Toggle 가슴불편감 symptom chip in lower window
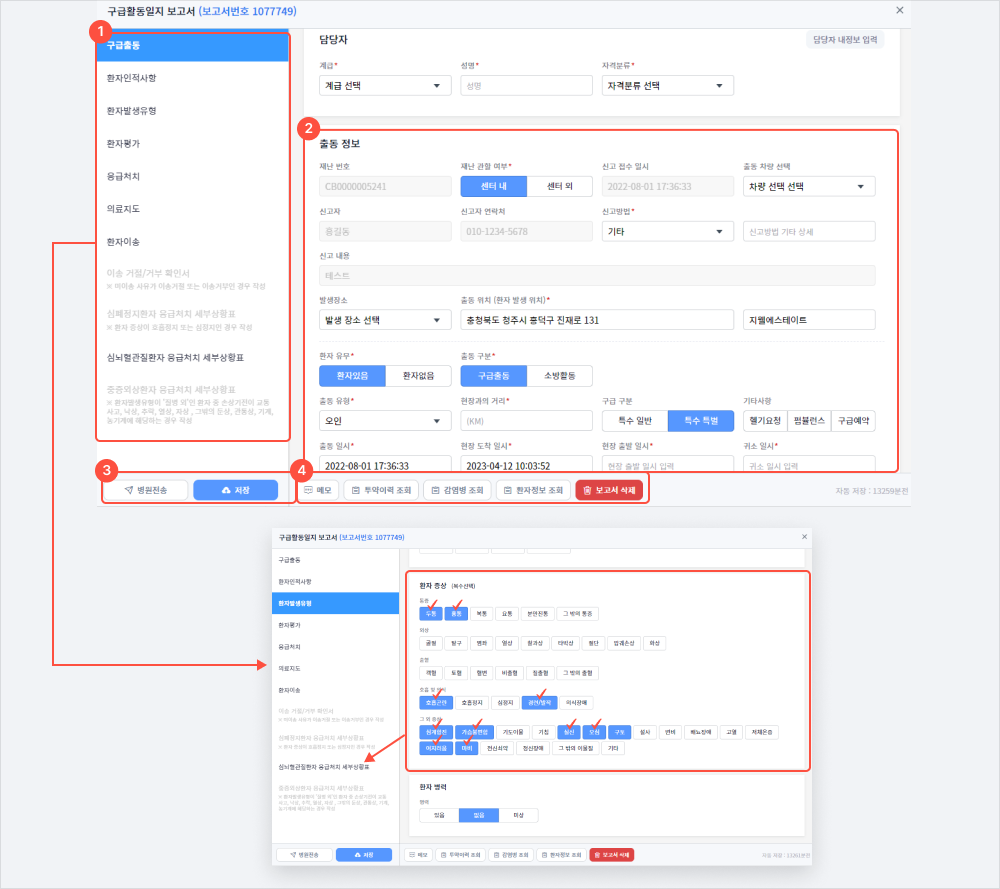 coord(474,732)
